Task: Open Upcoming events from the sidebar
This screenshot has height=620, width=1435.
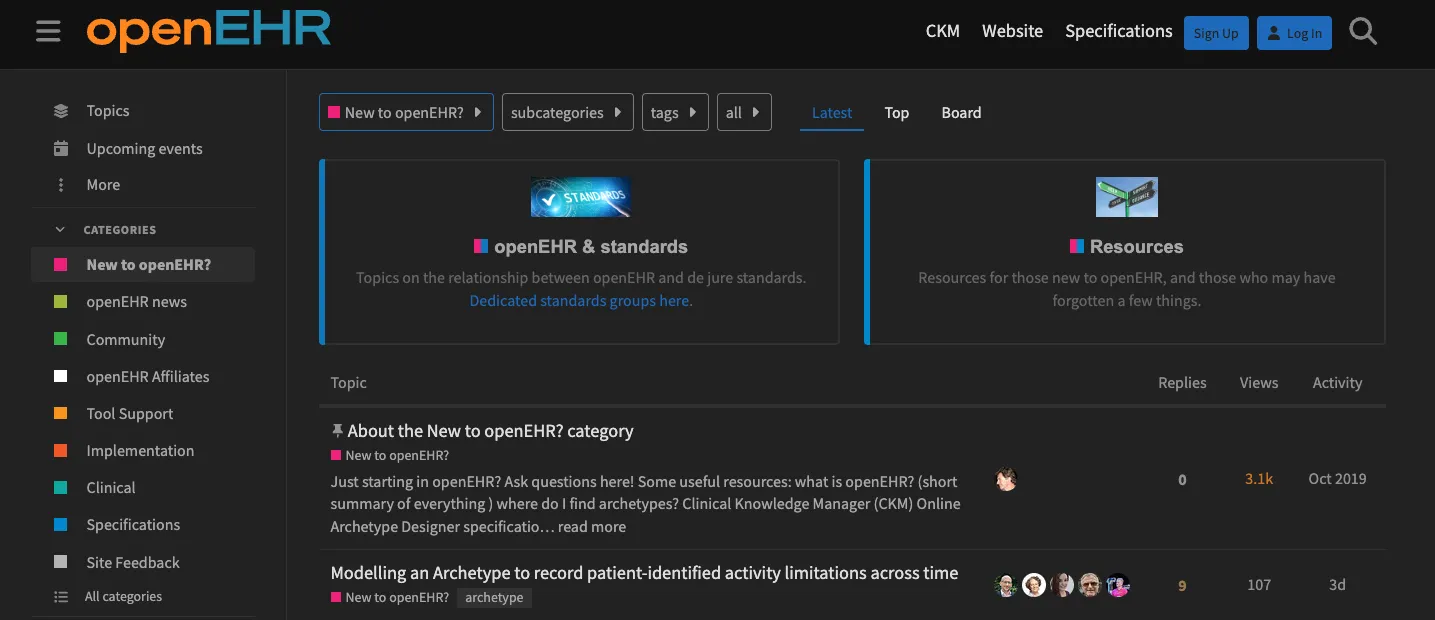Action: [x=142, y=148]
